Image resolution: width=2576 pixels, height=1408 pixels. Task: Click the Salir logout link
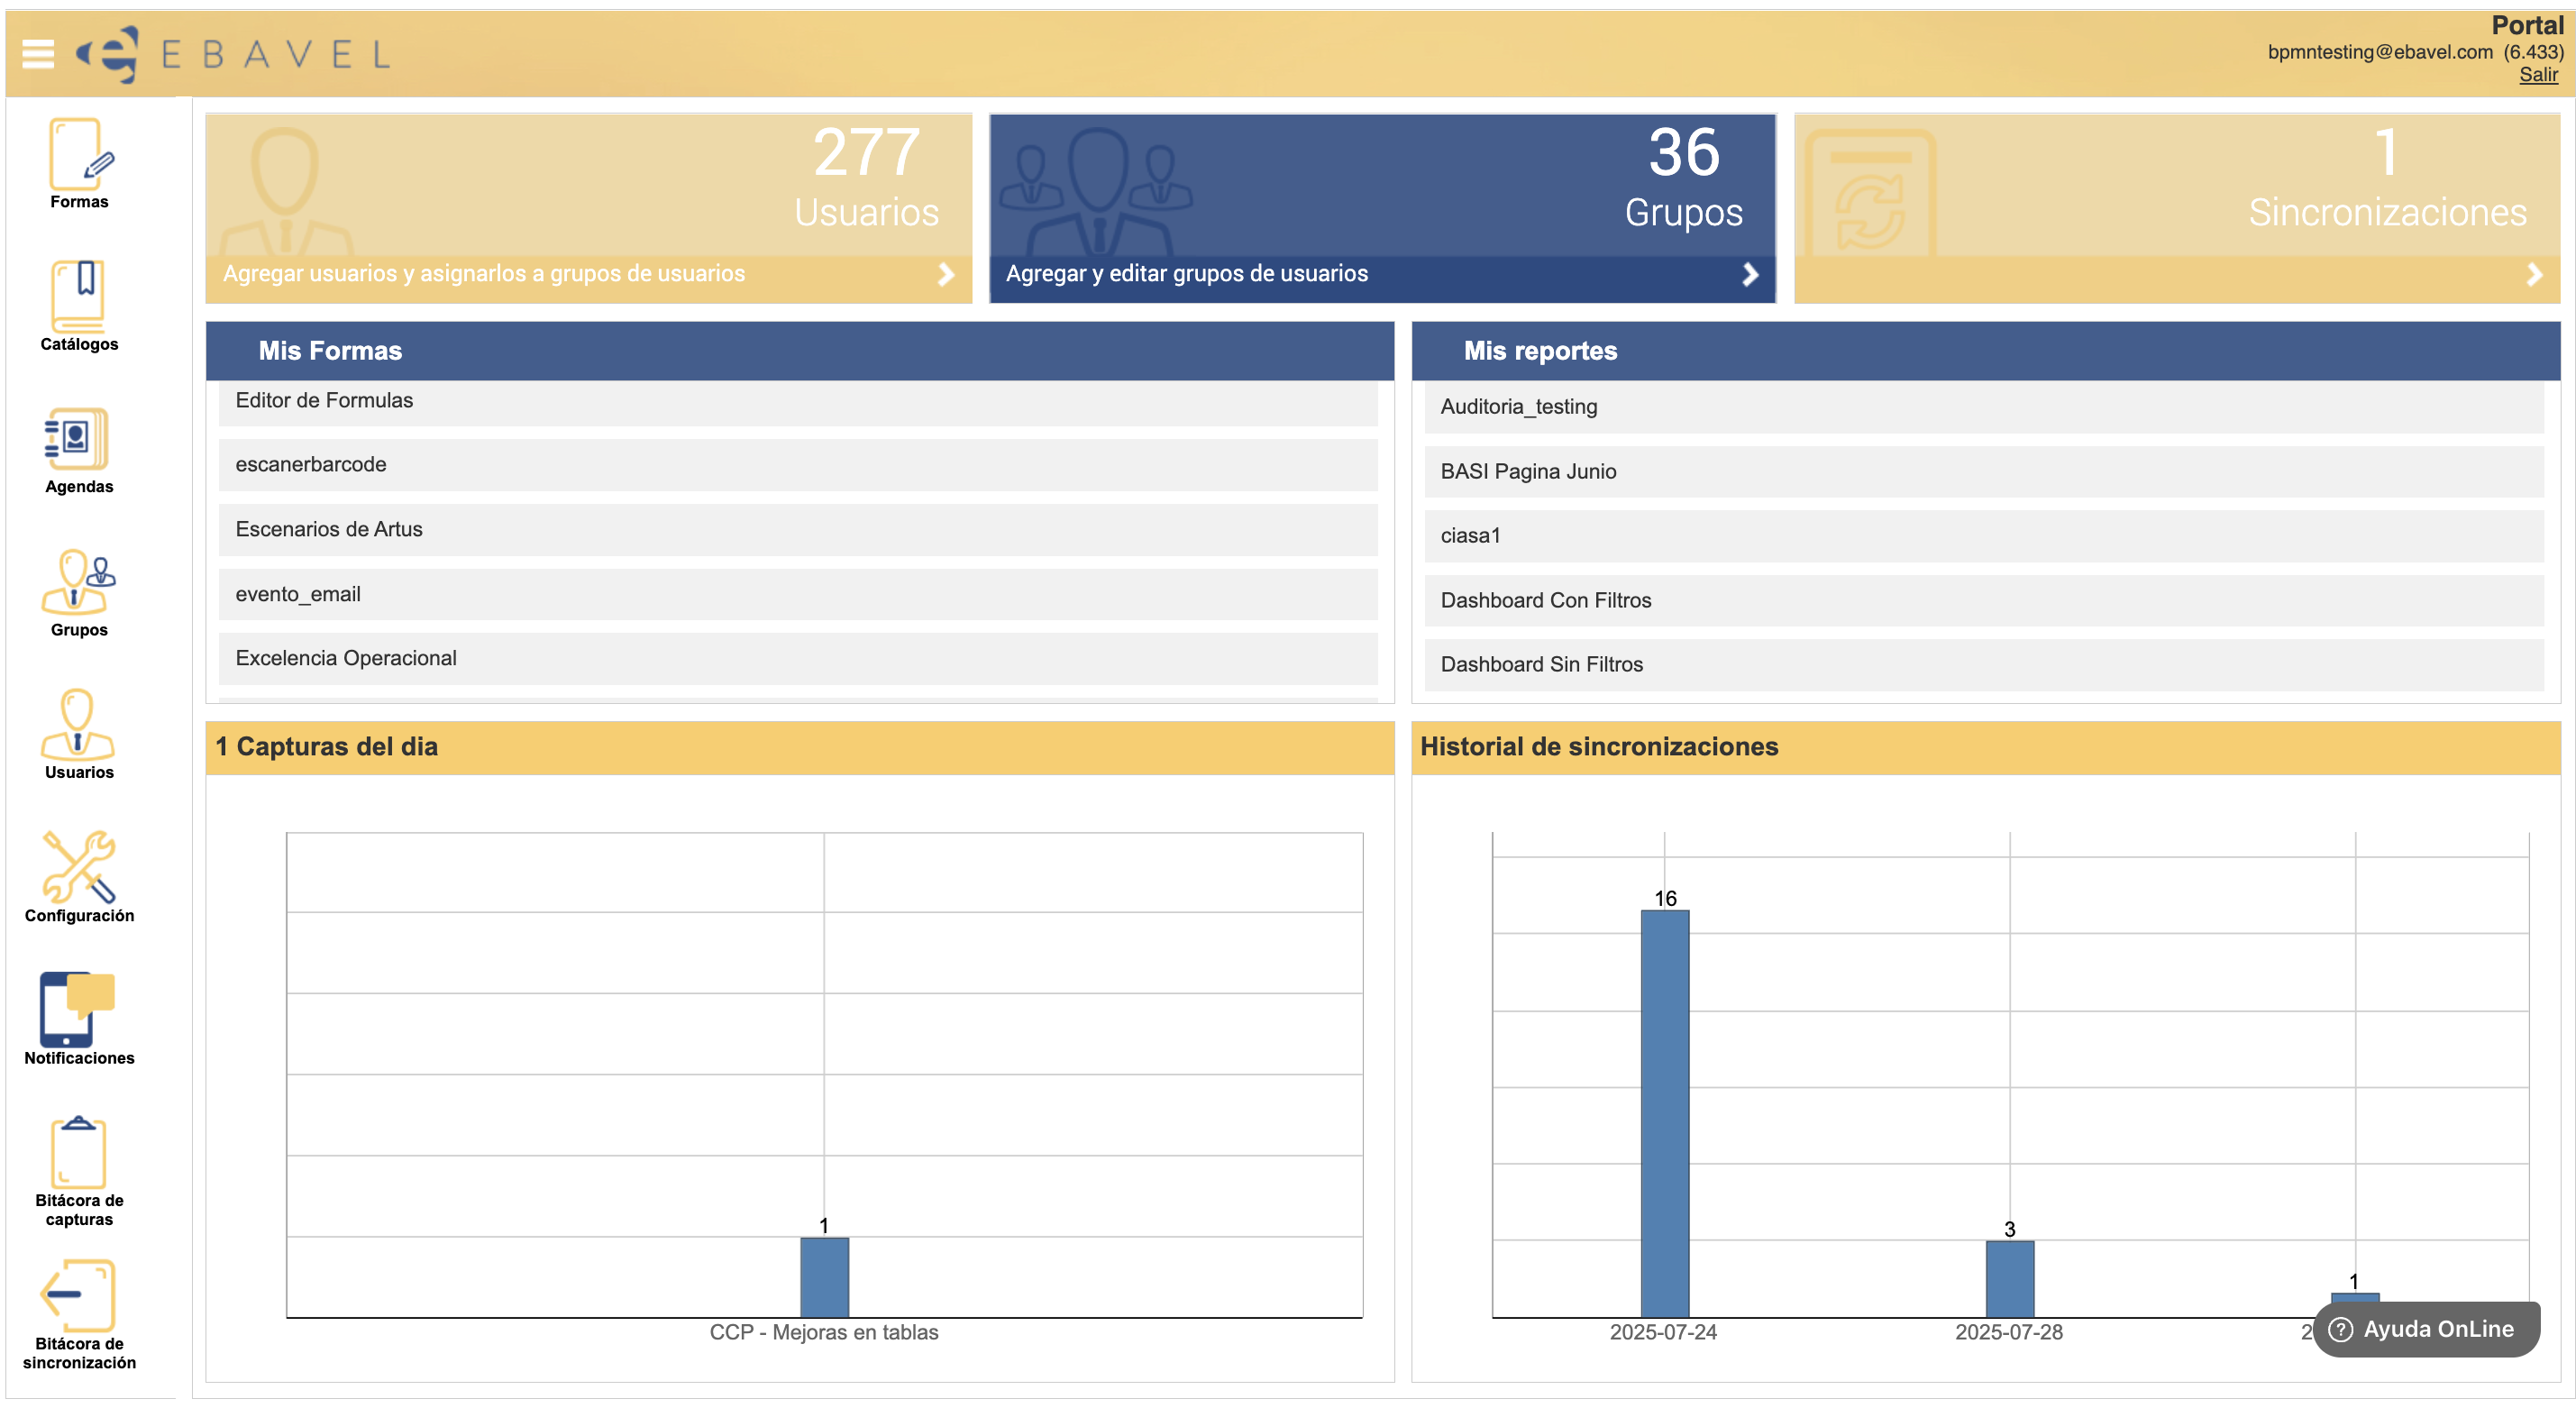point(2537,75)
